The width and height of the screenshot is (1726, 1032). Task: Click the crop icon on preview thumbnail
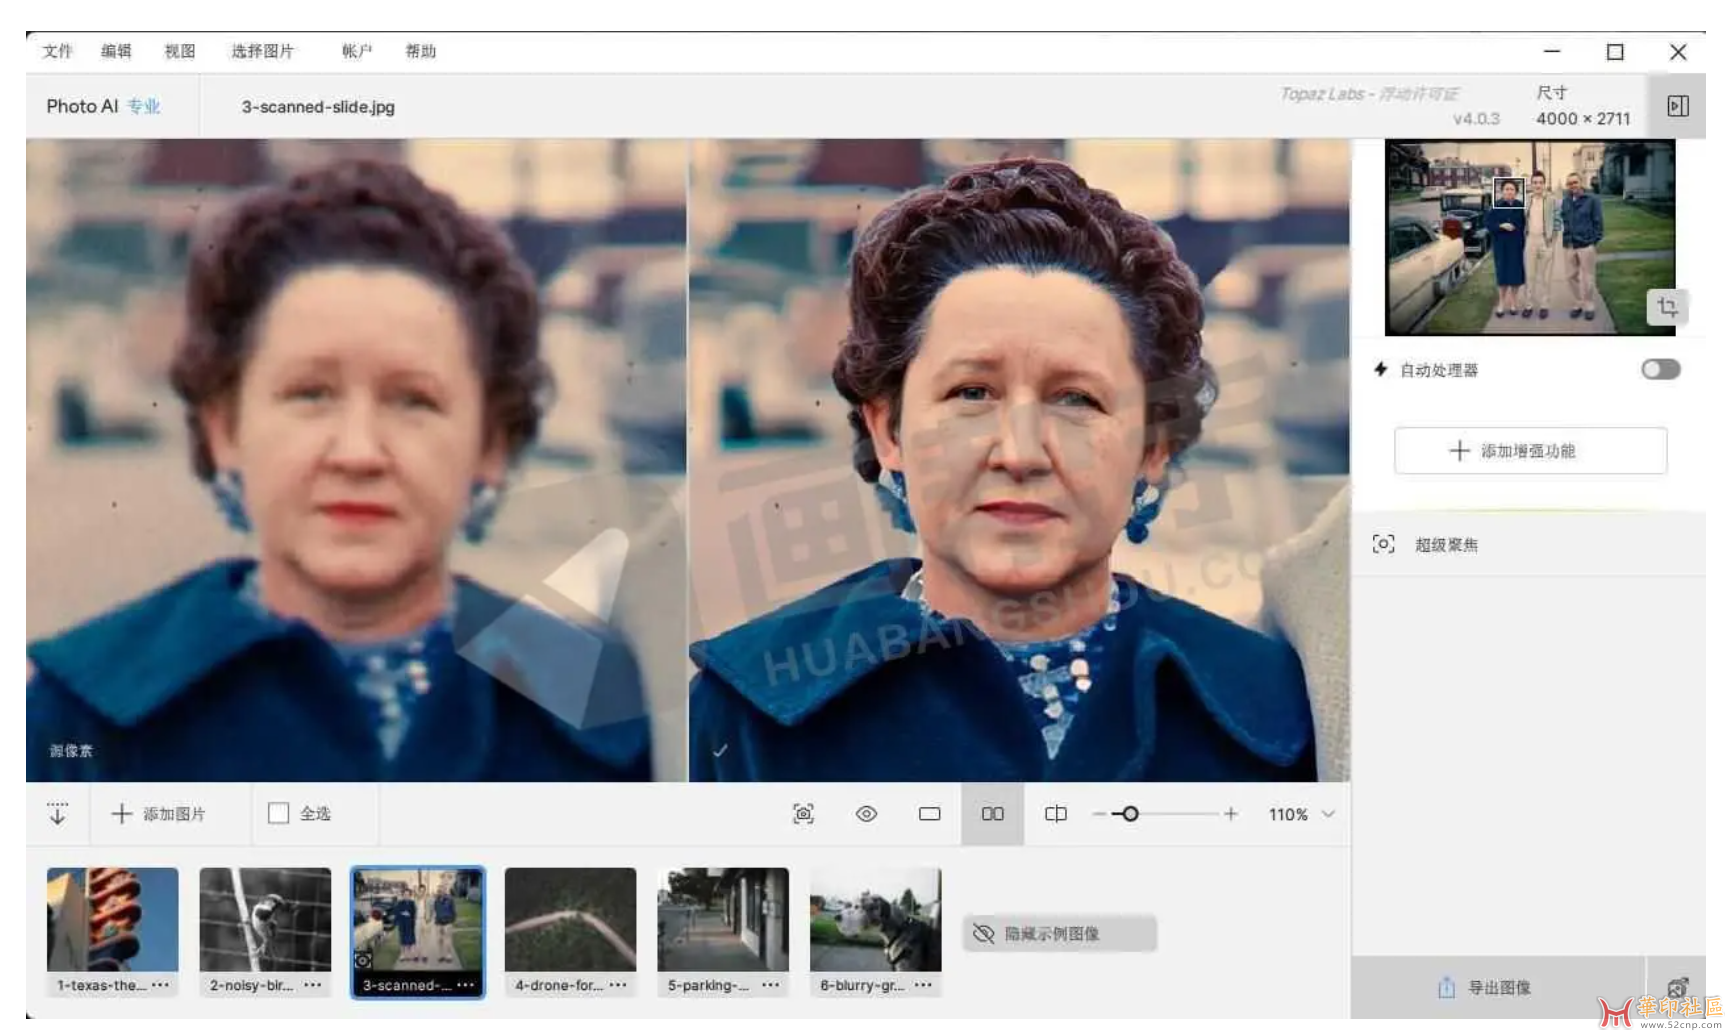tap(1666, 307)
